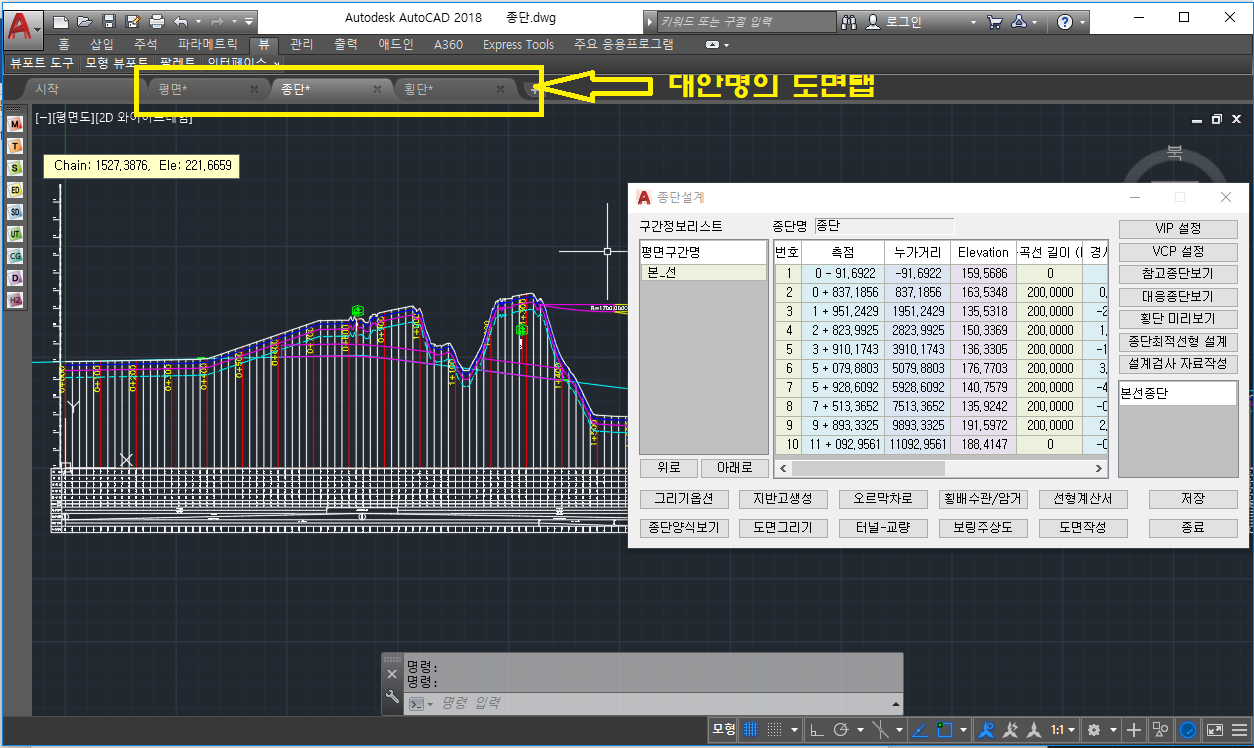
Task: Open the AutoCAD application menu button
Action: click(x=23, y=26)
